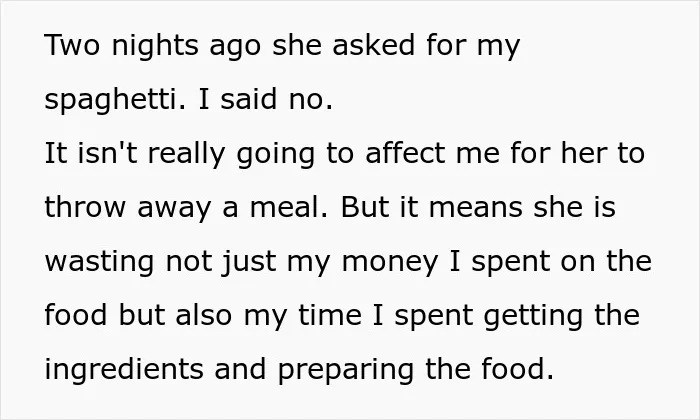Click the word "ingredients" in last line
Viewport: 700px width, 420px height.
(x=124, y=370)
